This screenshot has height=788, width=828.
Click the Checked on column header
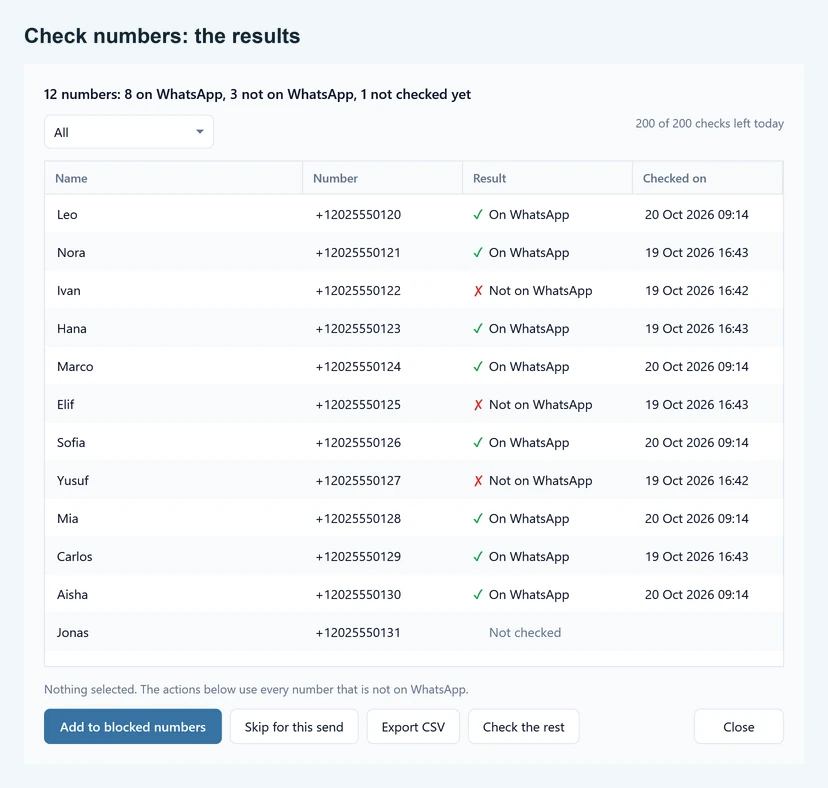tap(707, 178)
